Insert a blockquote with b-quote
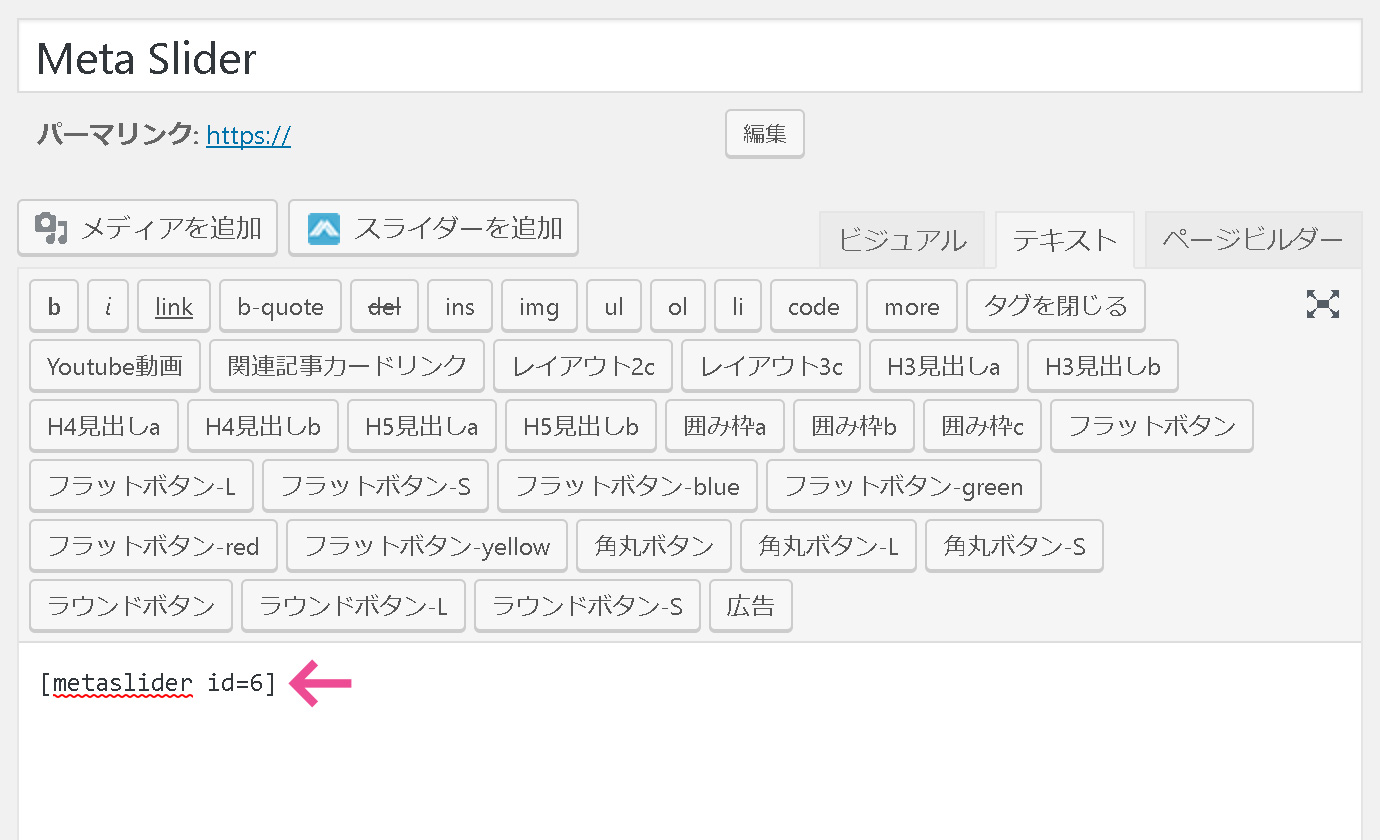Screen dimensions: 1380x840 pyautogui.click(x=280, y=306)
